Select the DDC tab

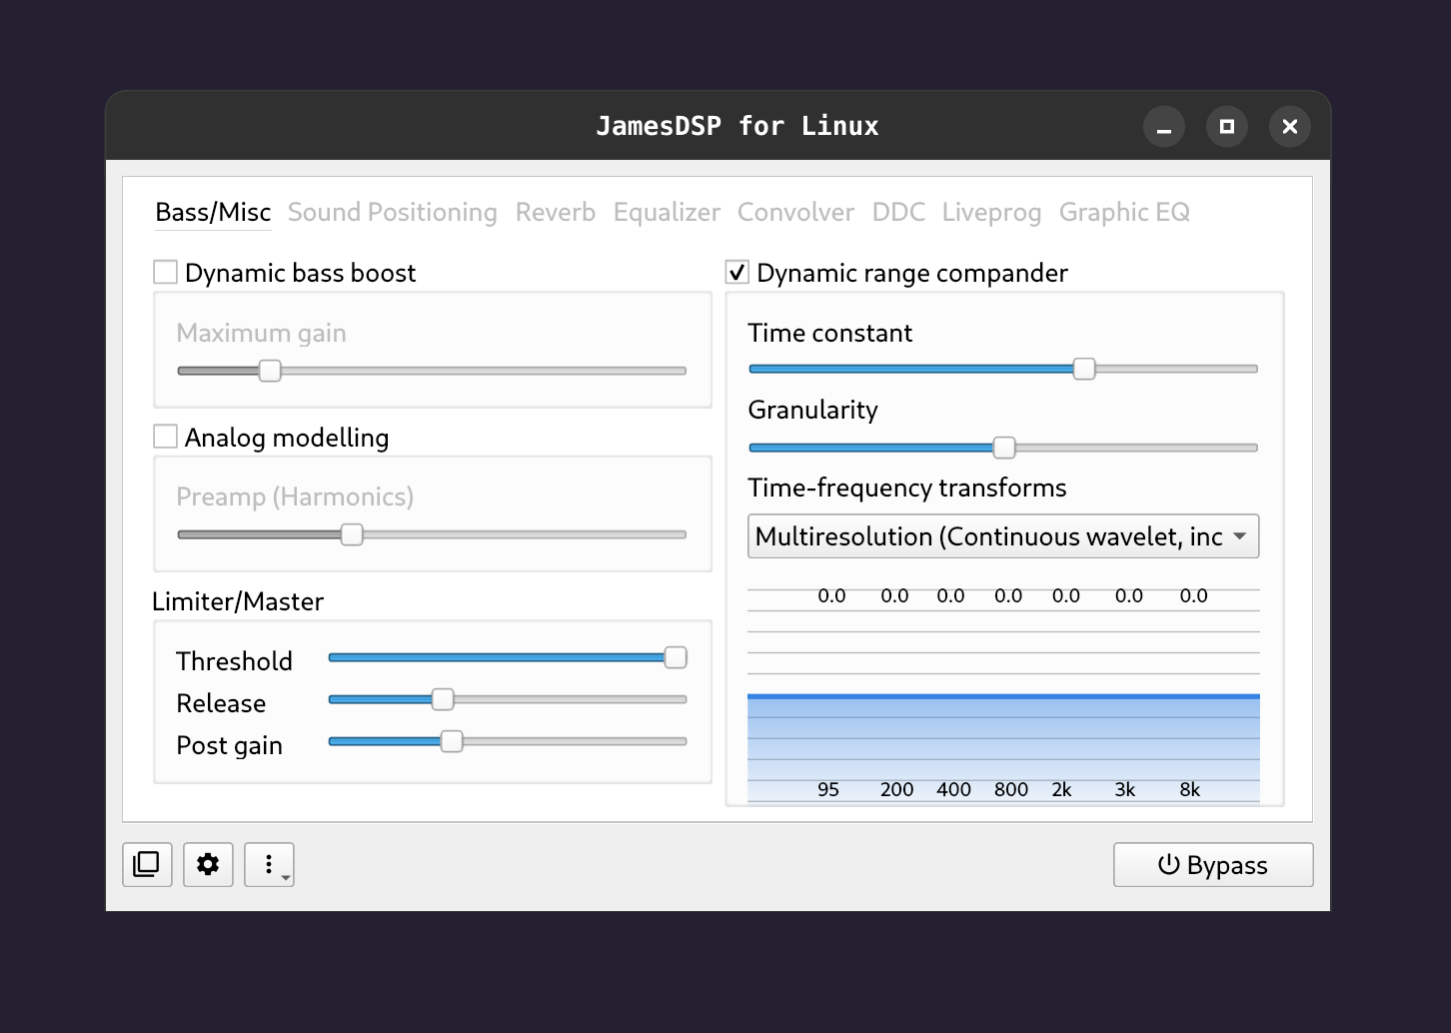[x=898, y=212]
